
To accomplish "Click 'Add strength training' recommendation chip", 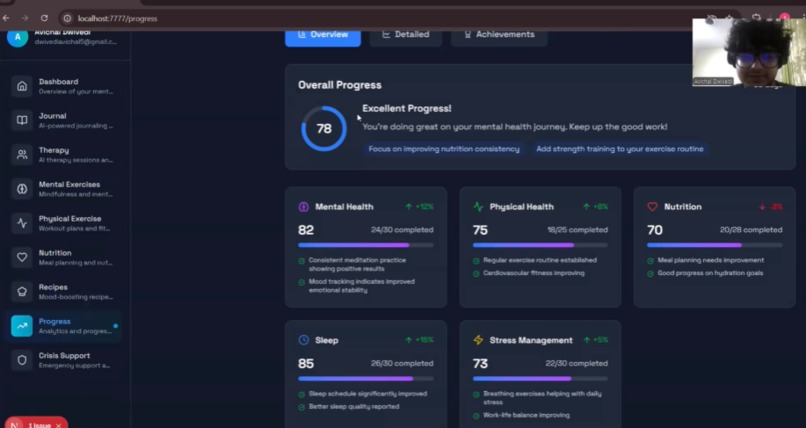I will coord(619,149).
